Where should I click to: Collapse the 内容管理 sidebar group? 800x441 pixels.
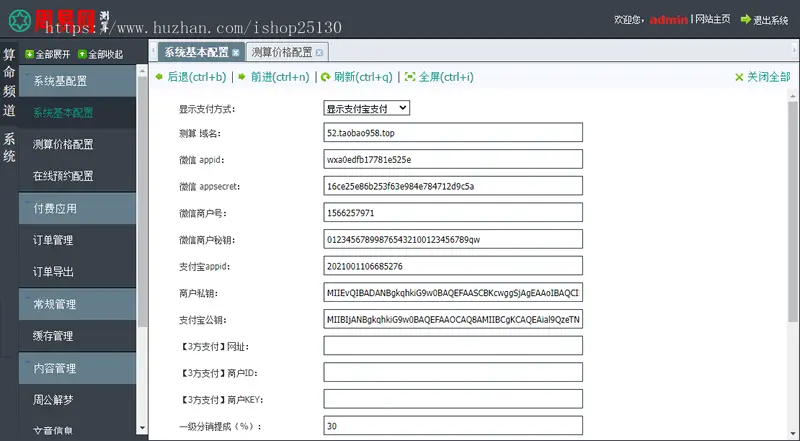78,368
